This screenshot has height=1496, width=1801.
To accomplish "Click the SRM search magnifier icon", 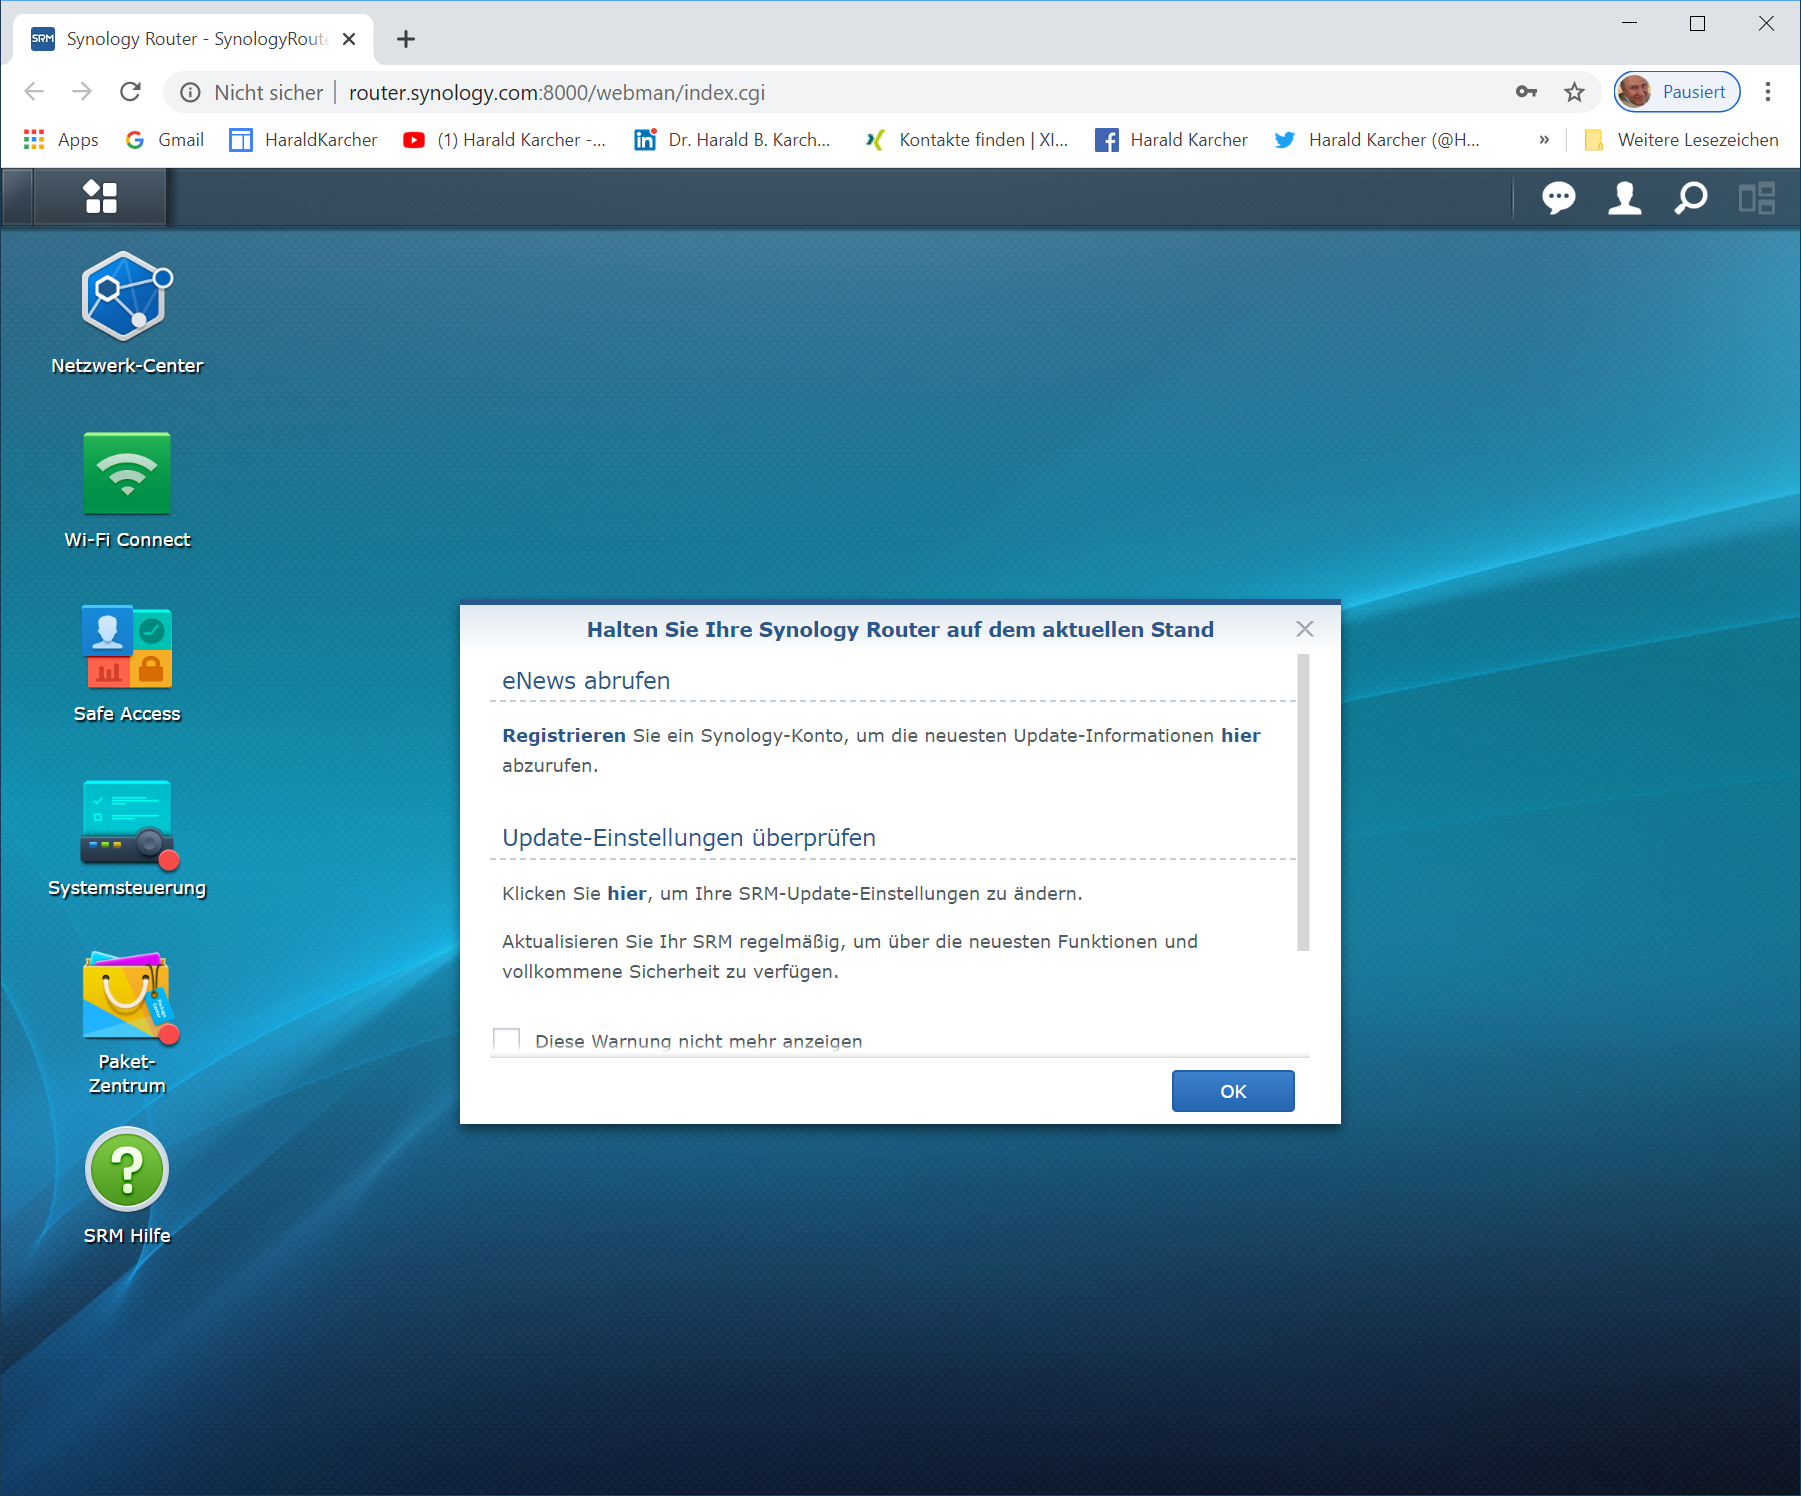I will tap(1690, 198).
